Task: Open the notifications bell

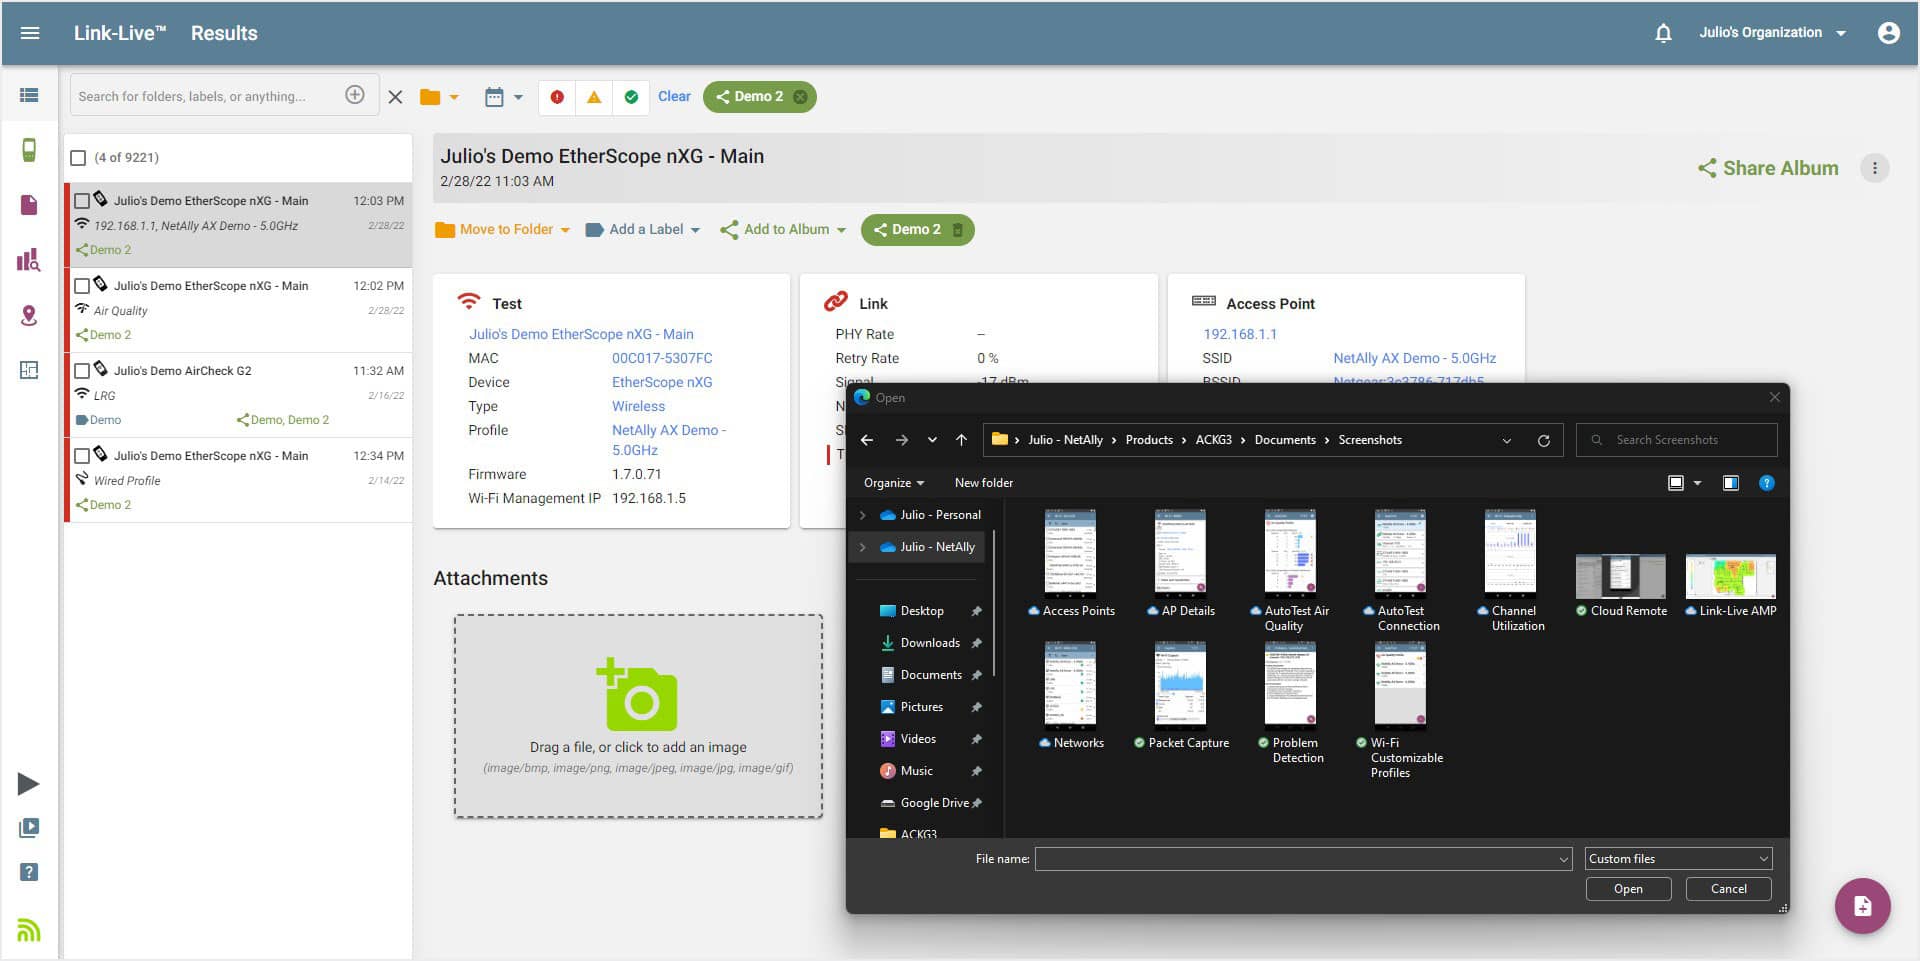Action: click(1663, 33)
